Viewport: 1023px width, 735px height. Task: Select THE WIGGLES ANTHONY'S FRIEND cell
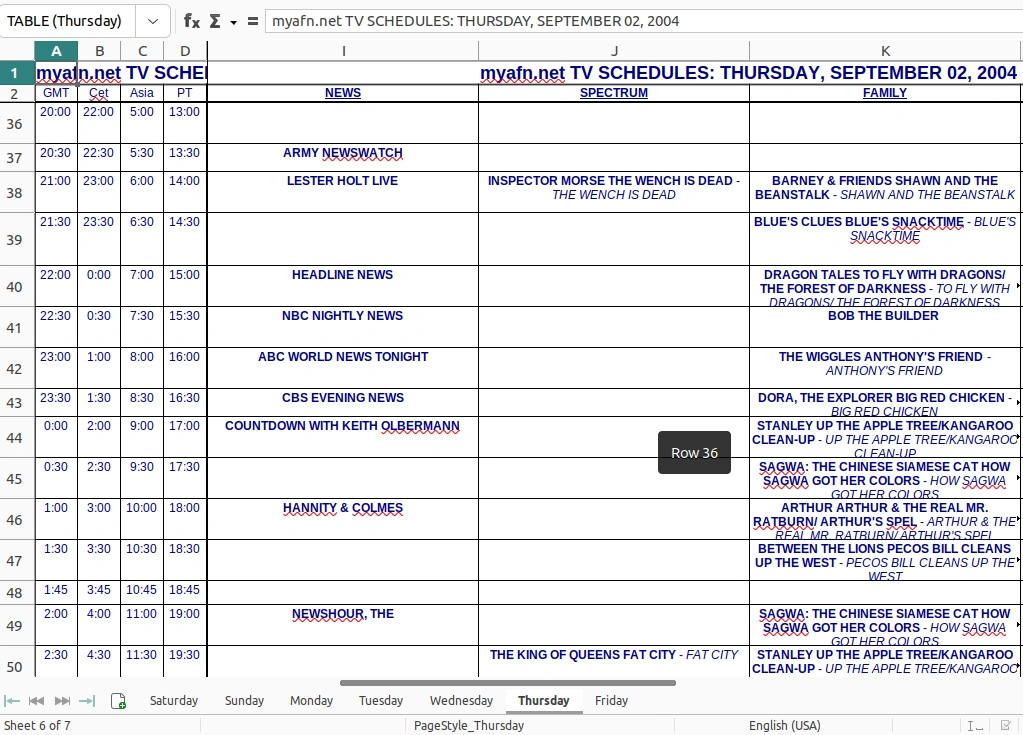(x=885, y=368)
